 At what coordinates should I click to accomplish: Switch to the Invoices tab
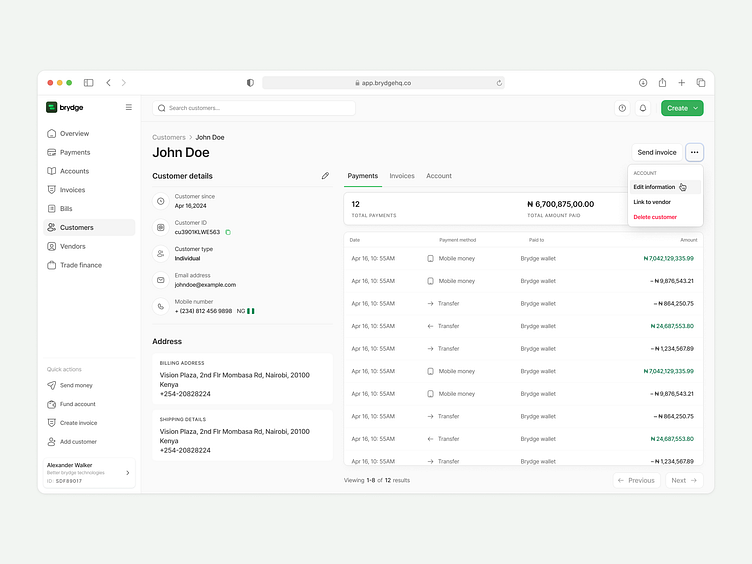click(402, 176)
